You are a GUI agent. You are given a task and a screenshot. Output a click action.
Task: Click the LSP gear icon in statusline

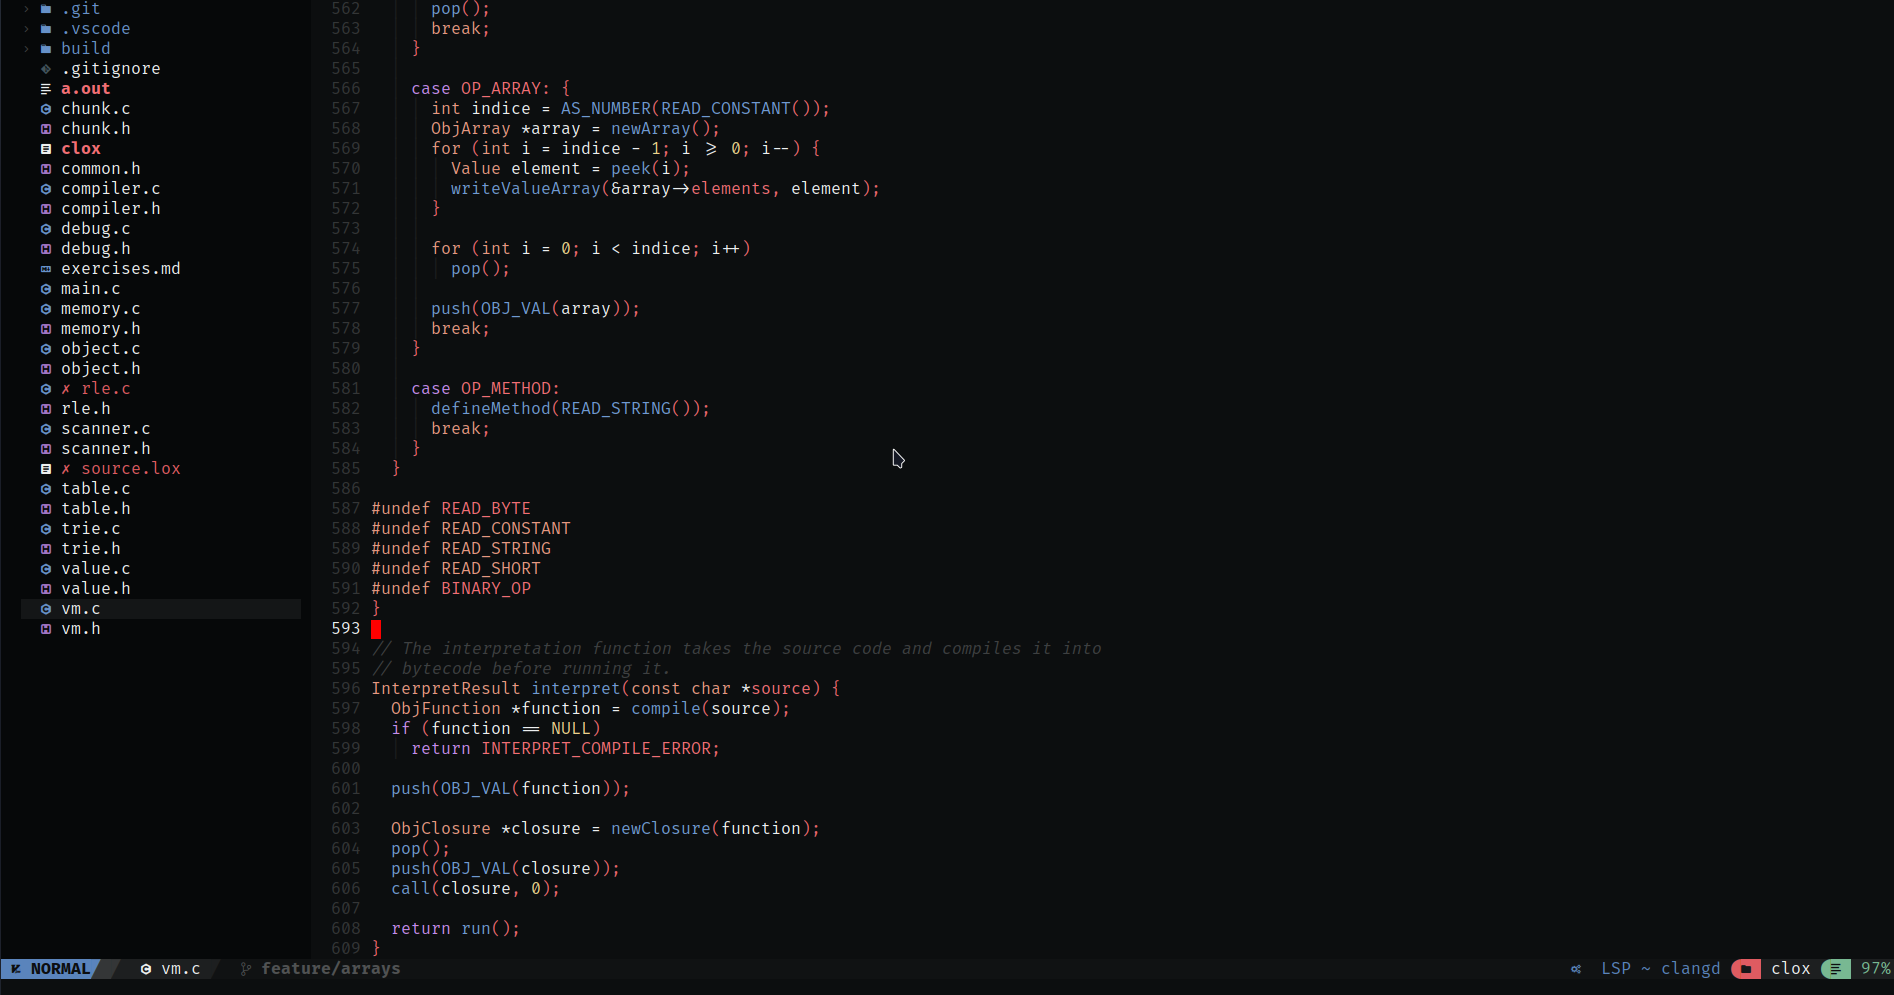pyautogui.click(x=1576, y=969)
